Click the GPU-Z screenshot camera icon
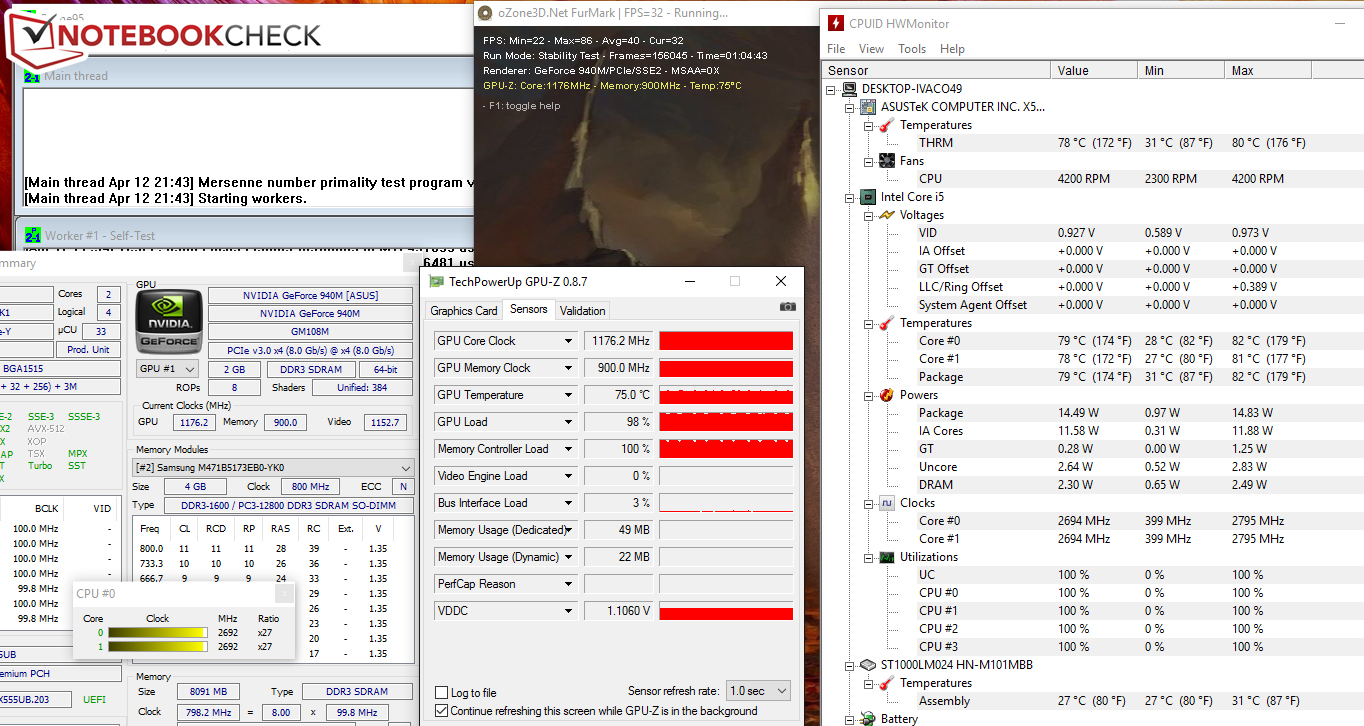 [787, 306]
